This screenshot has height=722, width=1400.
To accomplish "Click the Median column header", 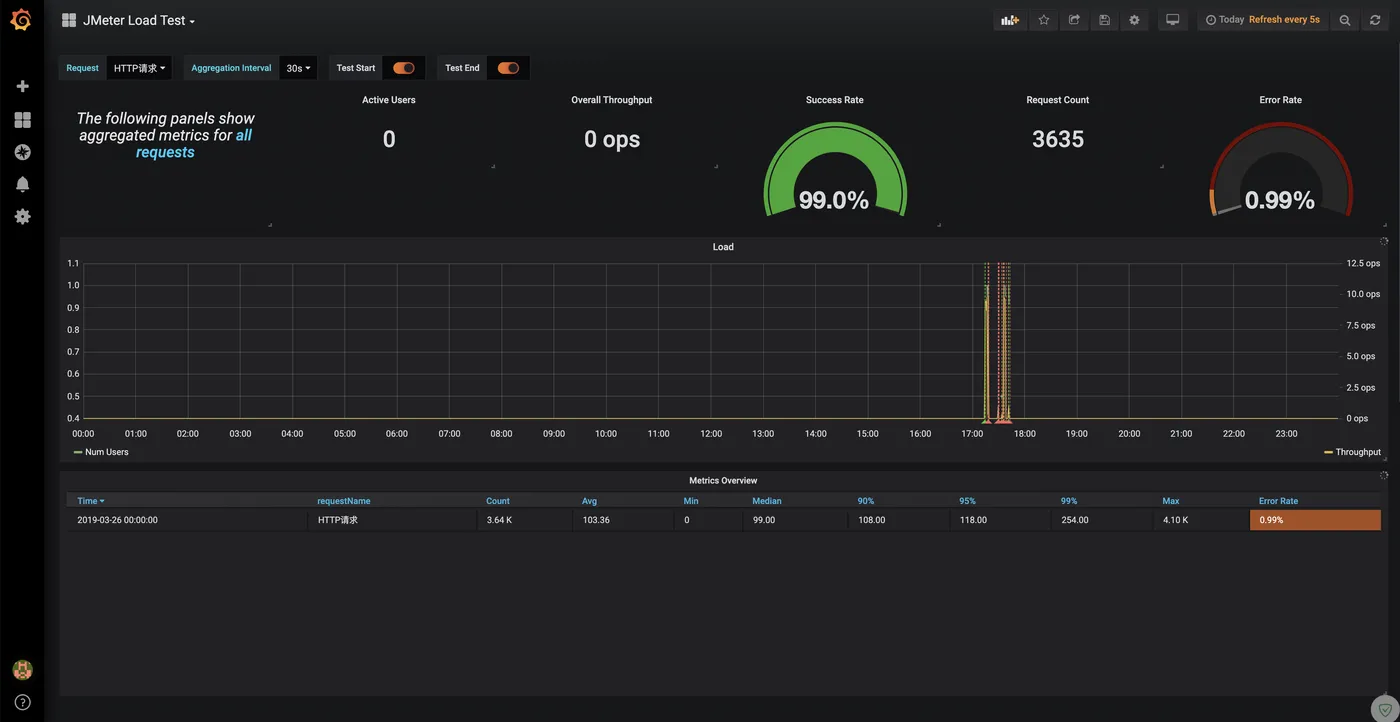I will point(767,501).
